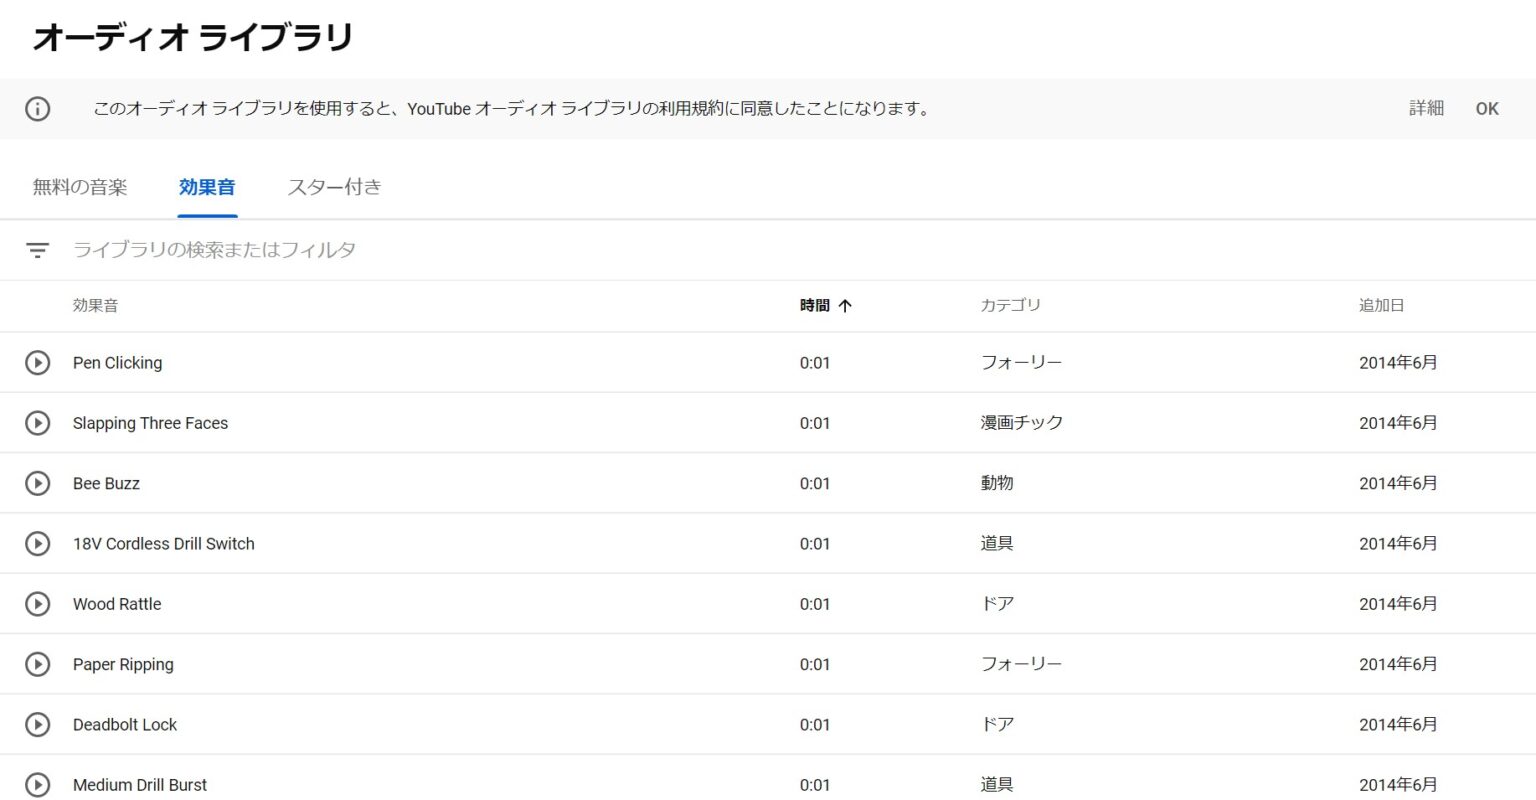This screenshot has height=800, width=1536.
Task: Dismiss the notice with the OK button
Action: [1487, 109]
